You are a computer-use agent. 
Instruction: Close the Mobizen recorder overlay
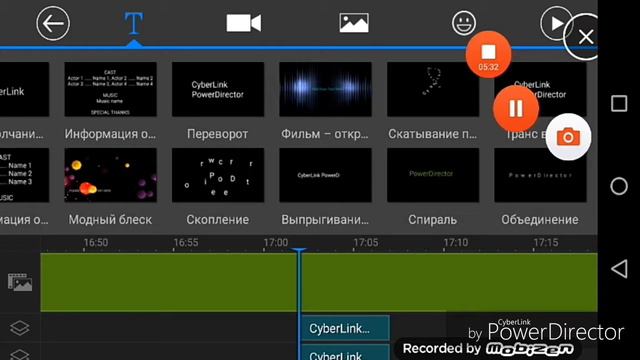click(x=585, y=37)
